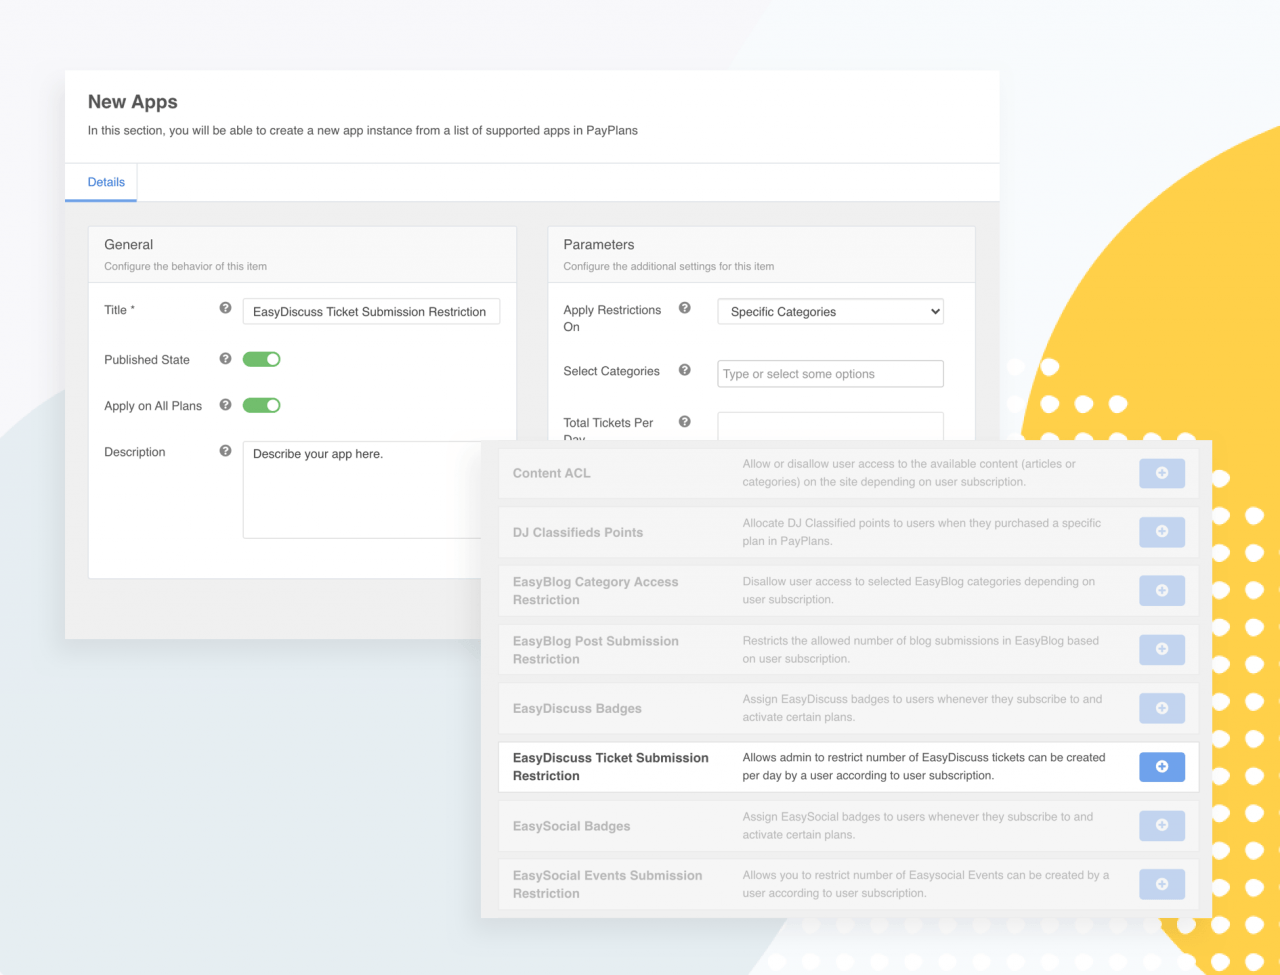Add DJ Classifieds Points app via plus button
1280x975 pixels.
(1162, 532)
